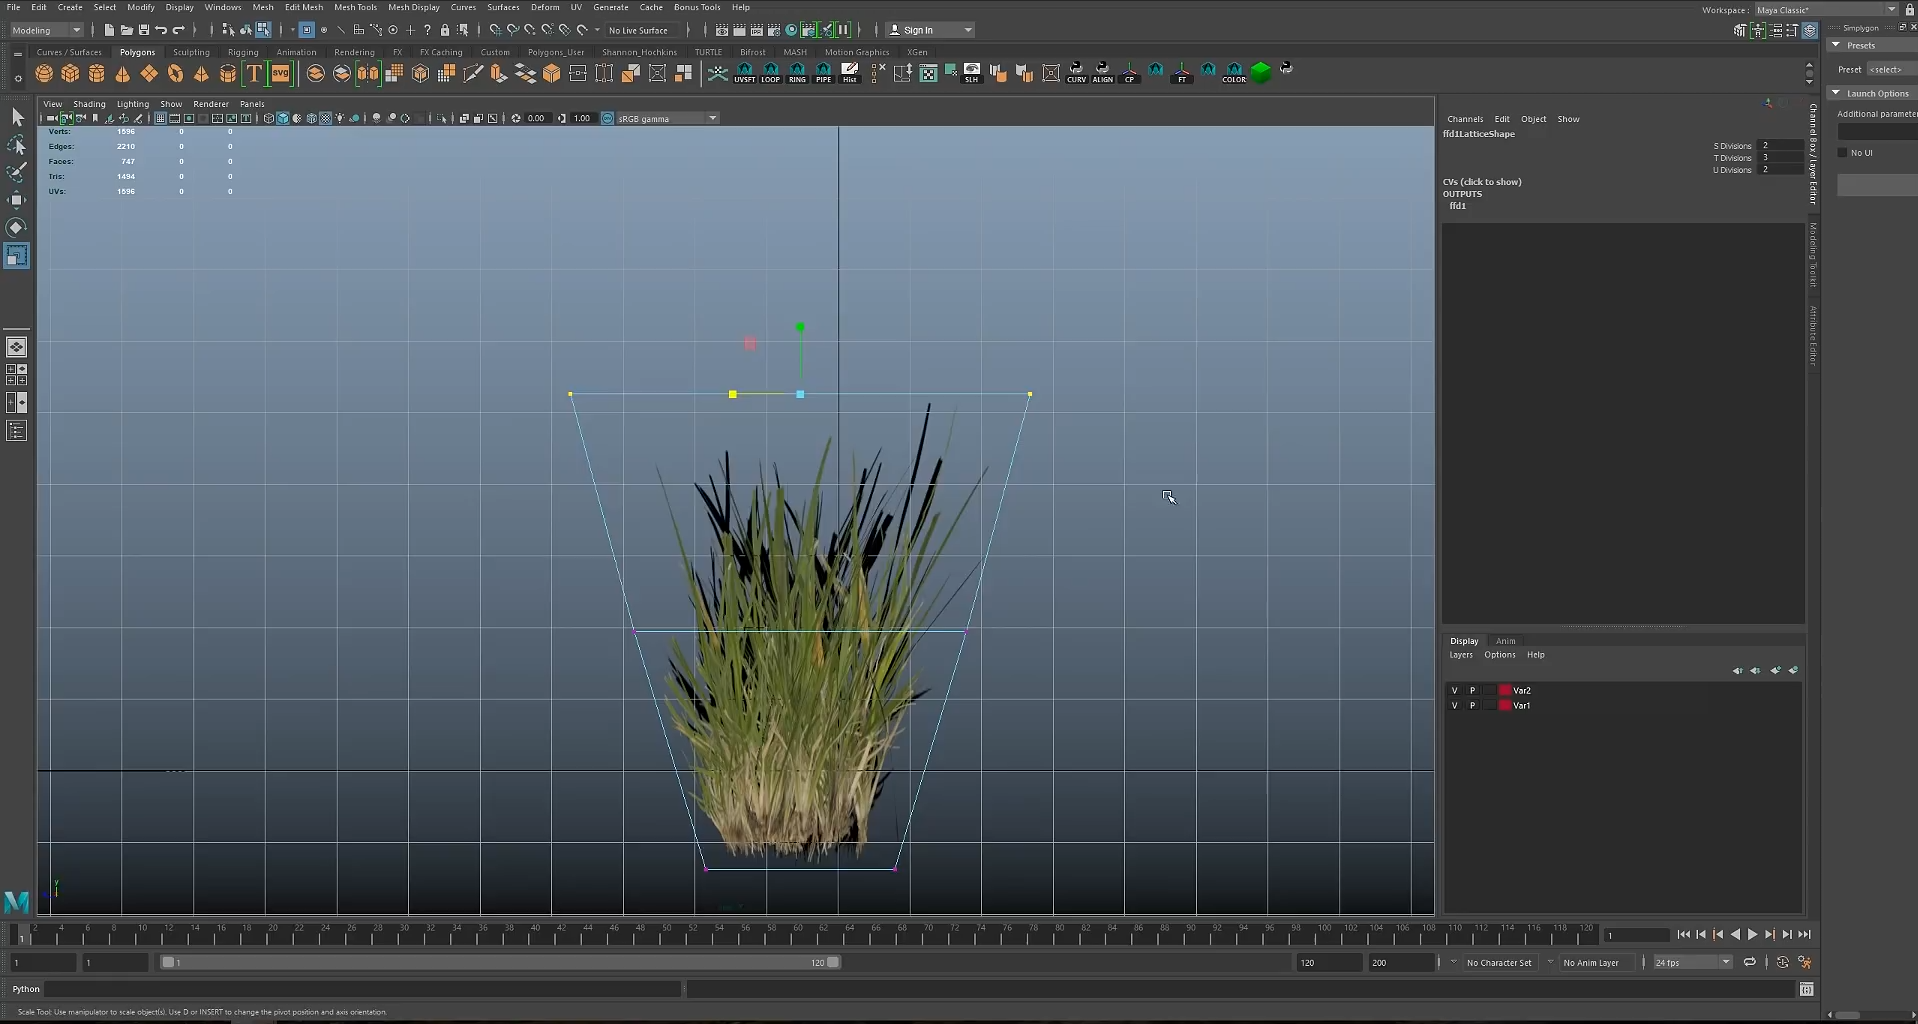Activate the Scale tool in toolbox
This screenshot has width=1918, height=1024.
pos(17,256)
